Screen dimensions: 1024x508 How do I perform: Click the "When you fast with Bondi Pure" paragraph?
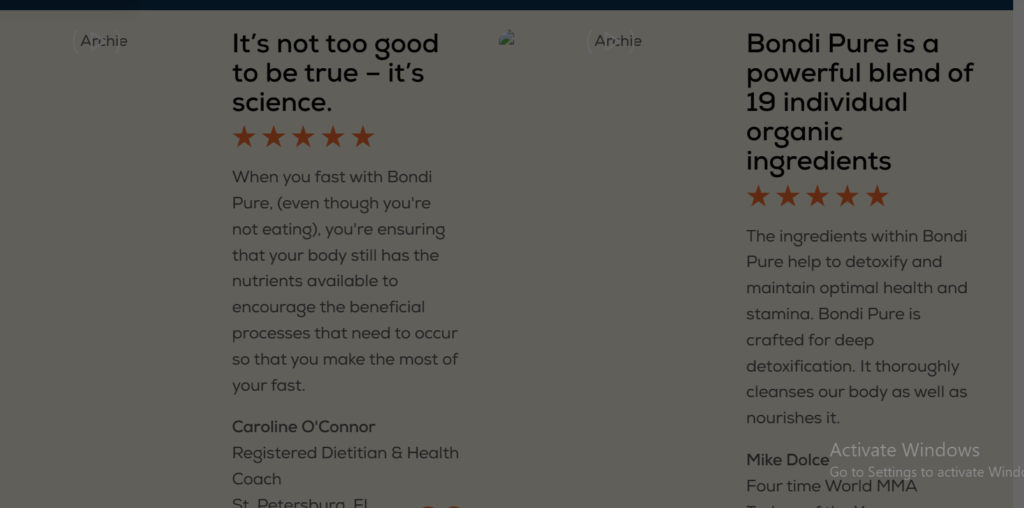point(345,281)
